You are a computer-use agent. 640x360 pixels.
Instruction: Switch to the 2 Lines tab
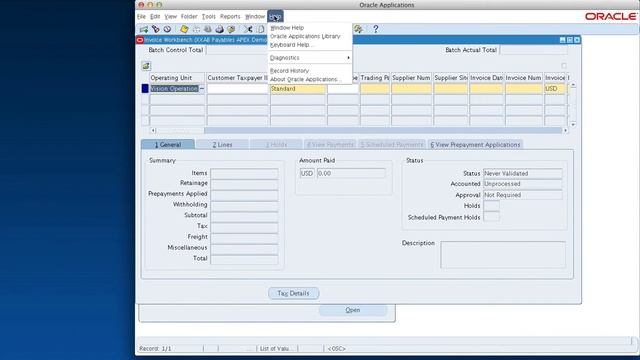coord(222,144)
